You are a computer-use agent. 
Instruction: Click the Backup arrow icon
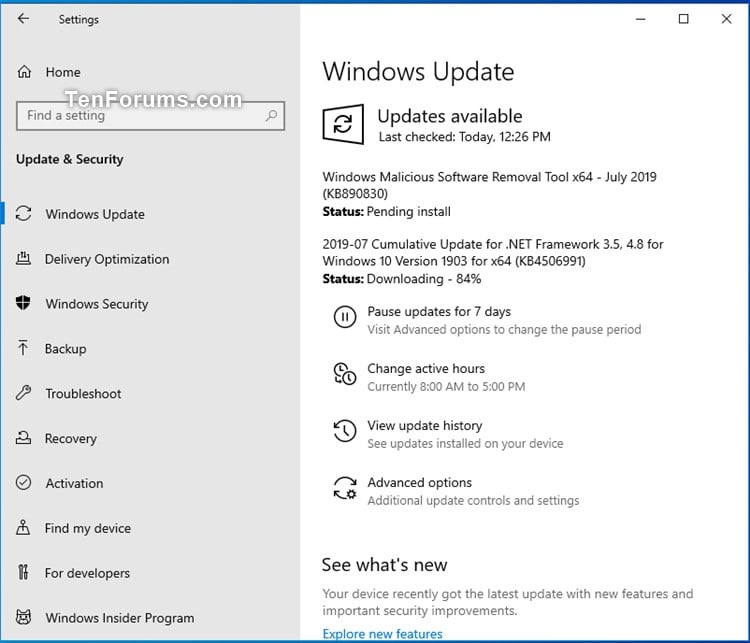pyautogui.click(x=23, y=348)
